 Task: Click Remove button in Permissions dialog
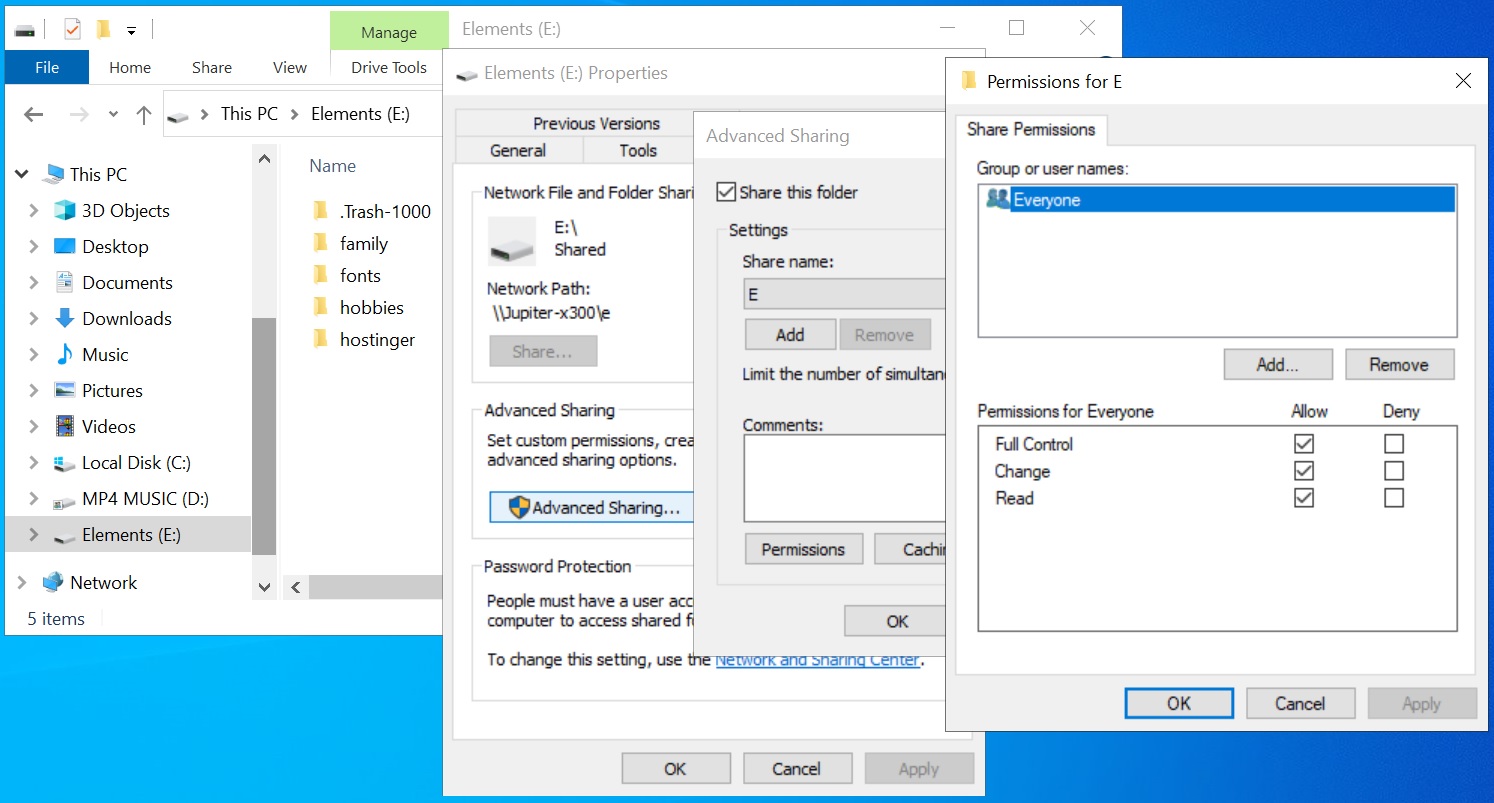(1398, 365)
